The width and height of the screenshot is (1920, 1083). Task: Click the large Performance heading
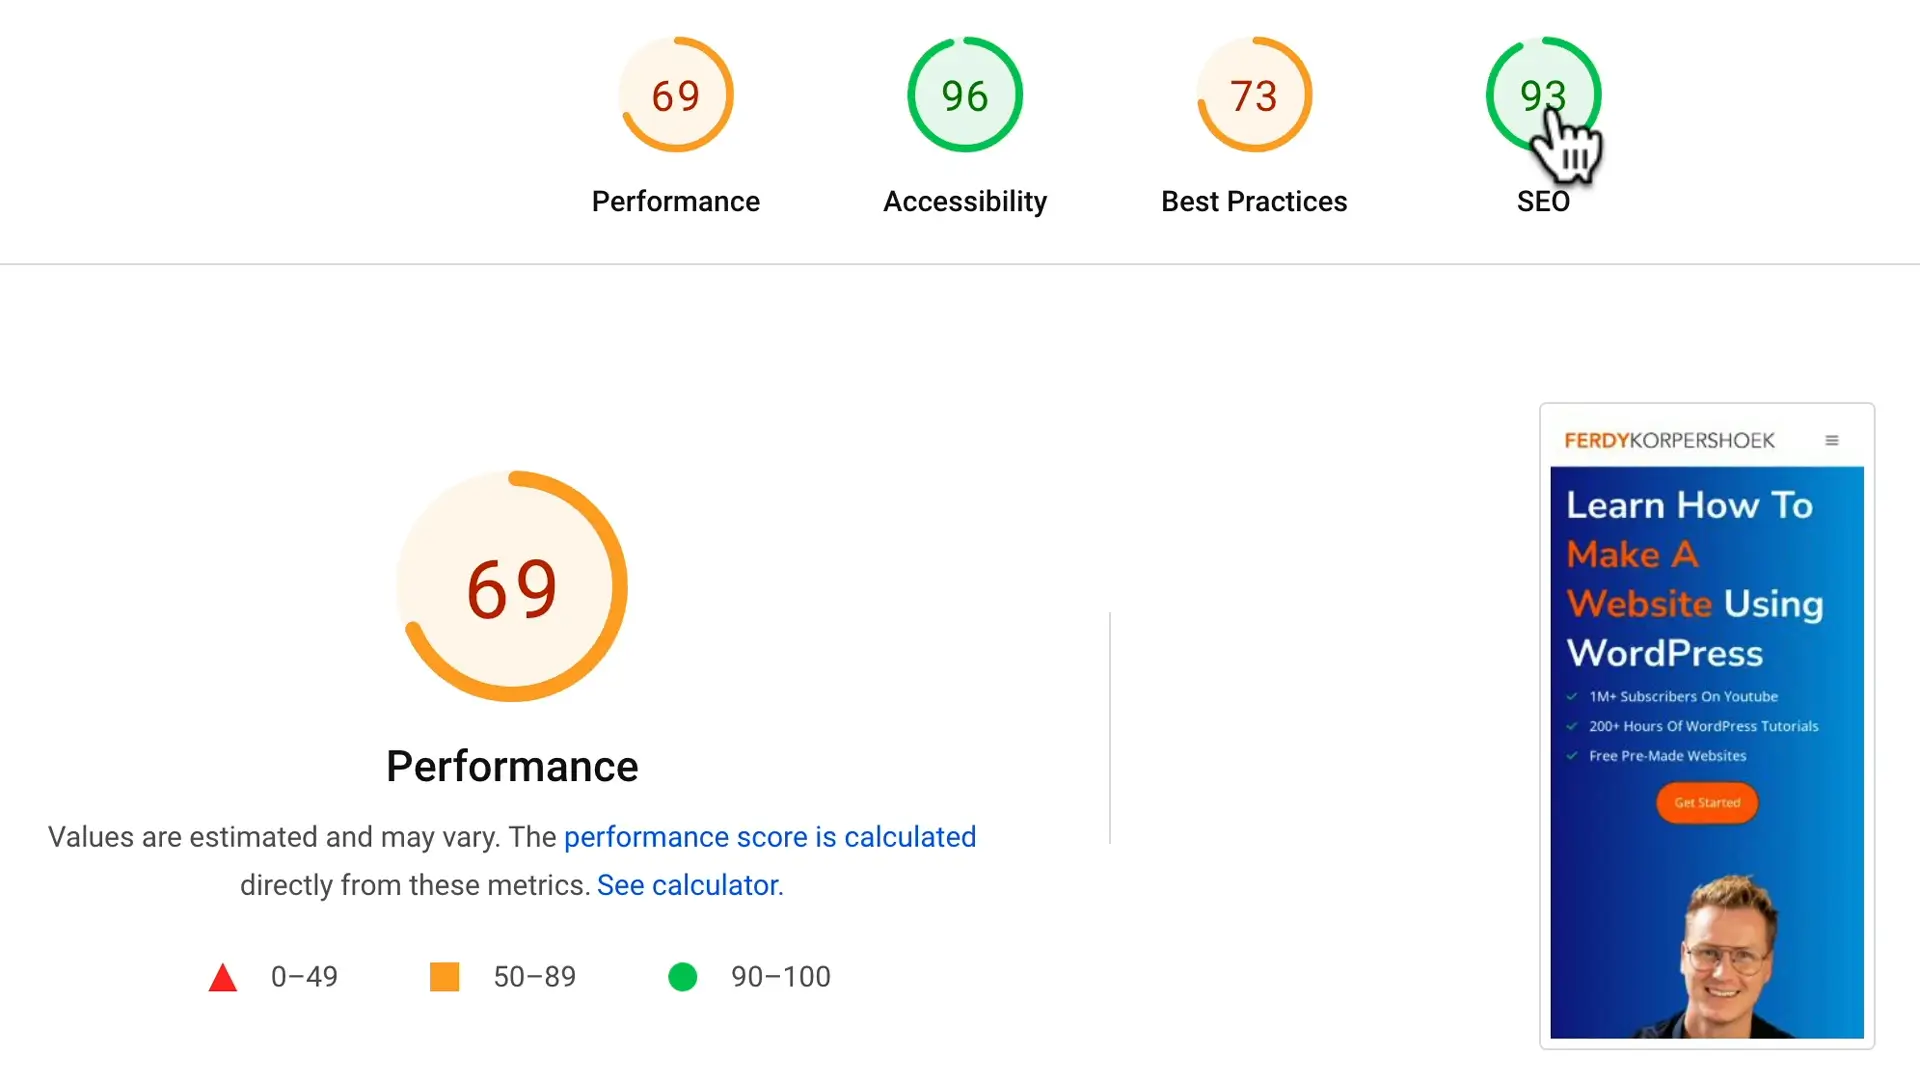coord(512,767)
